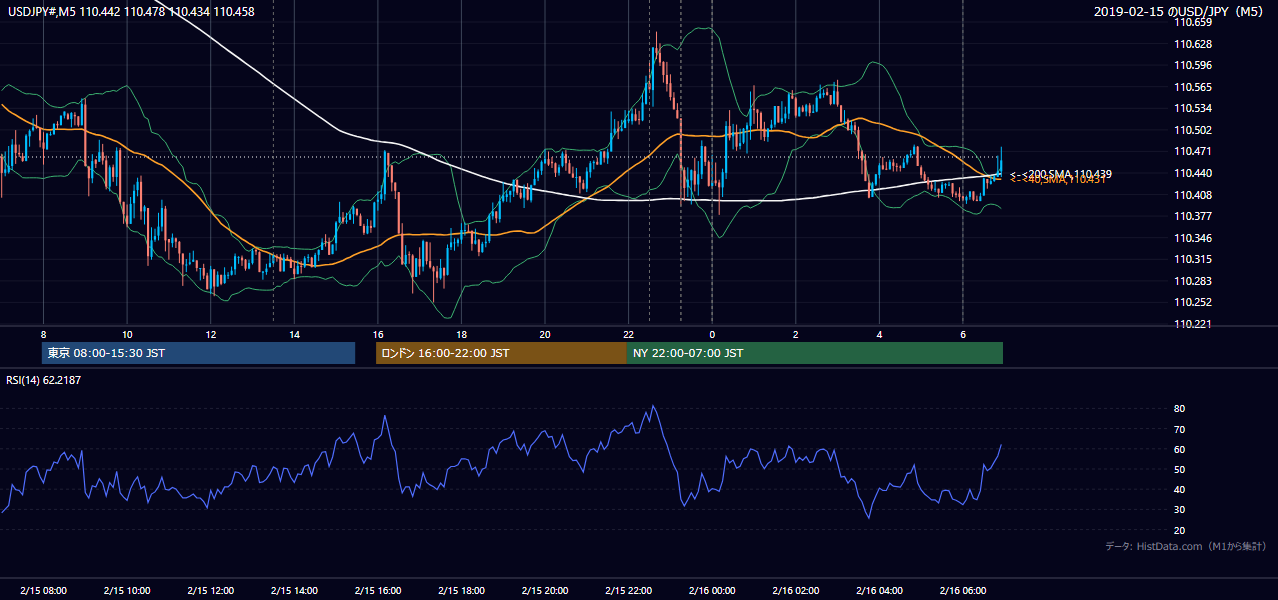Click price axis label 110.565
1278x600 pixels.
tap(1195, 87)
